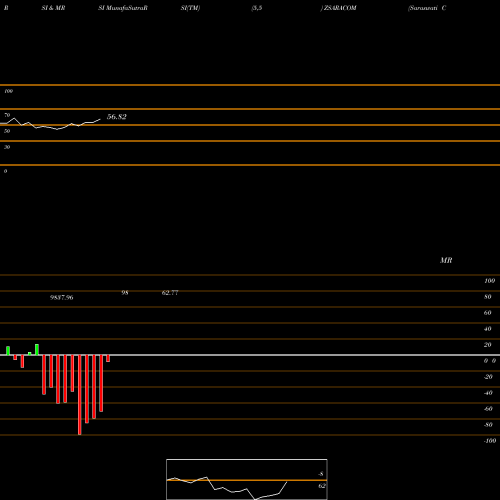The height and width of the screenshot is (500, 500).
Task: Click the 98 value label
Action: 125,293
